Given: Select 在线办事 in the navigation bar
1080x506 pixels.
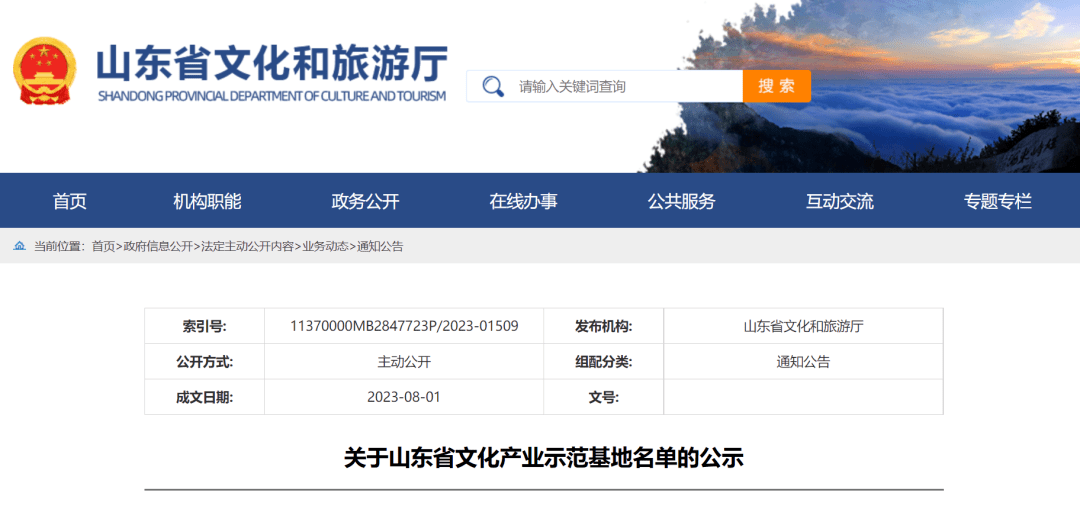Looking at the screenshot, I should coord(523,201).
